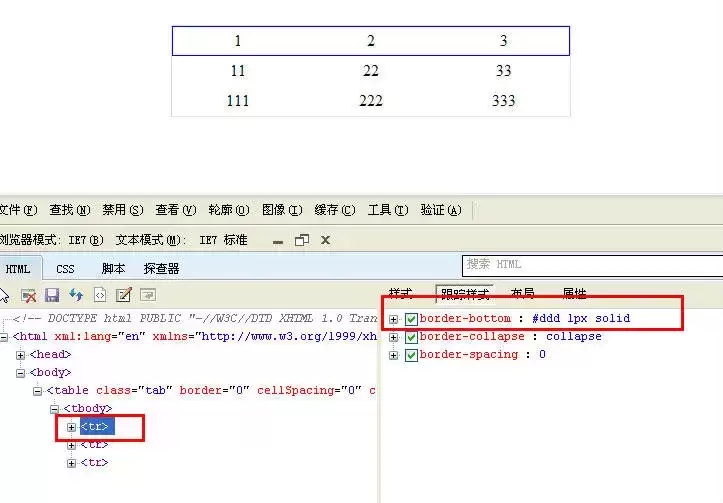The height and width of the screenshot is (503, 723).
Task: Collapse the body node
Action: [20, 373]
